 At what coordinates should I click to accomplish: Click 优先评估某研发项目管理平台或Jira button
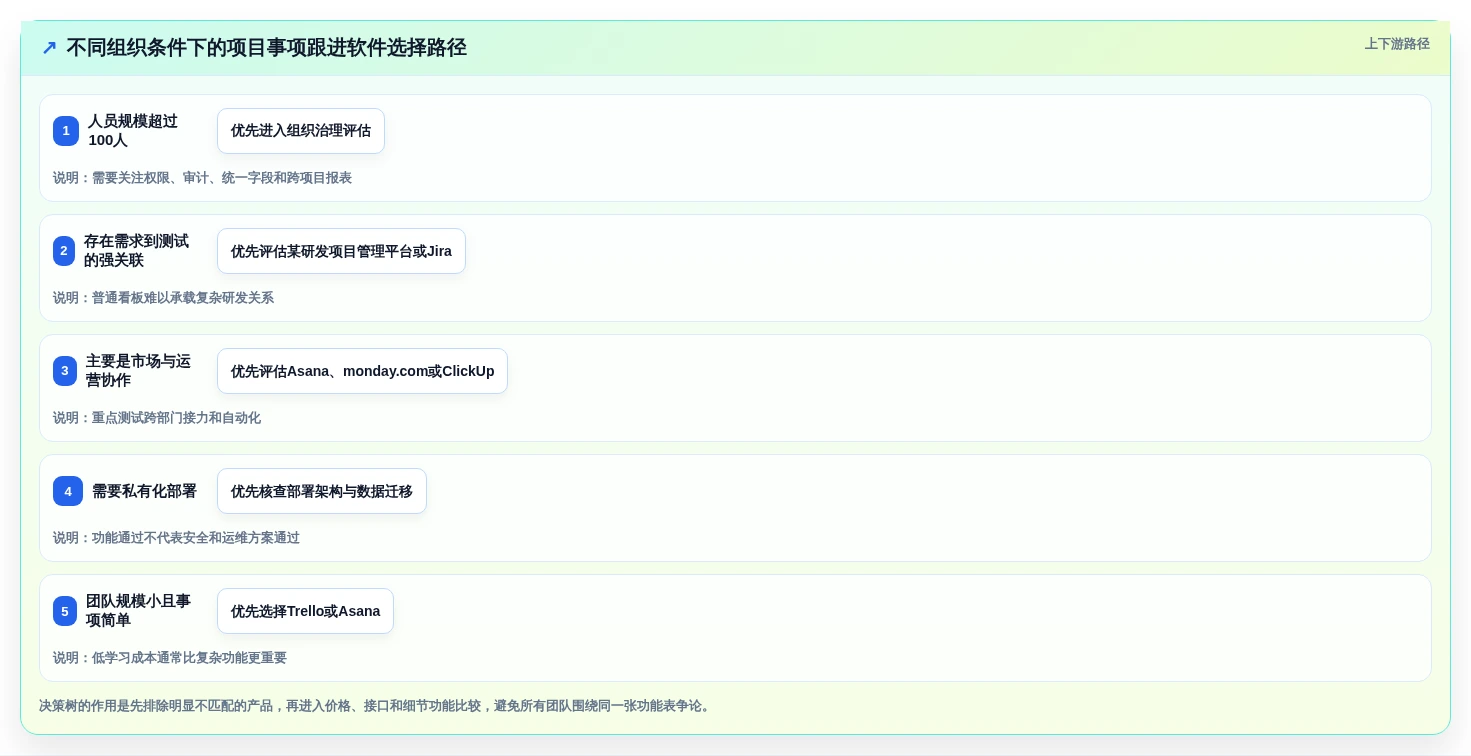coord(341,251)
